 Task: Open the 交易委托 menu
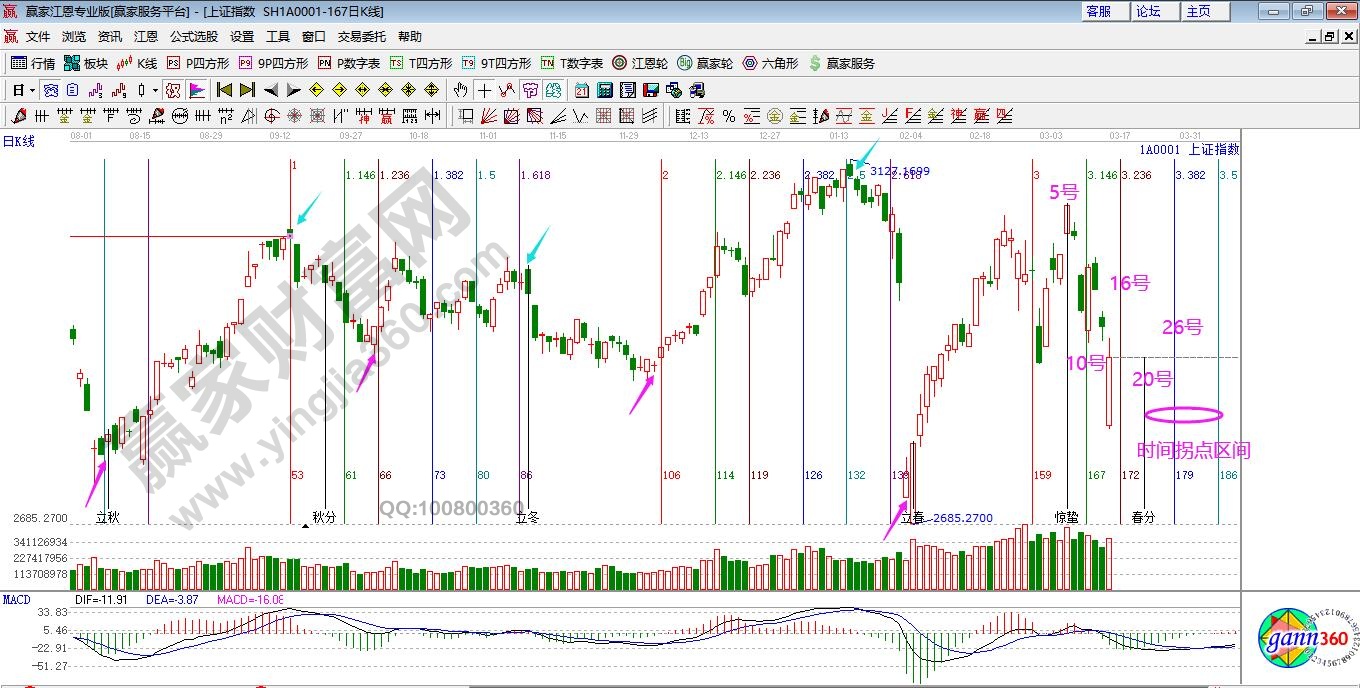coord(361,37)
